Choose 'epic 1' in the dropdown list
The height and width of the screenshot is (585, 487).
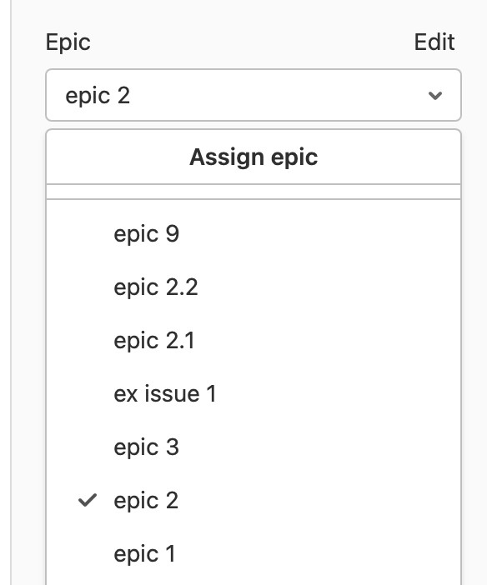pos(253,554)
